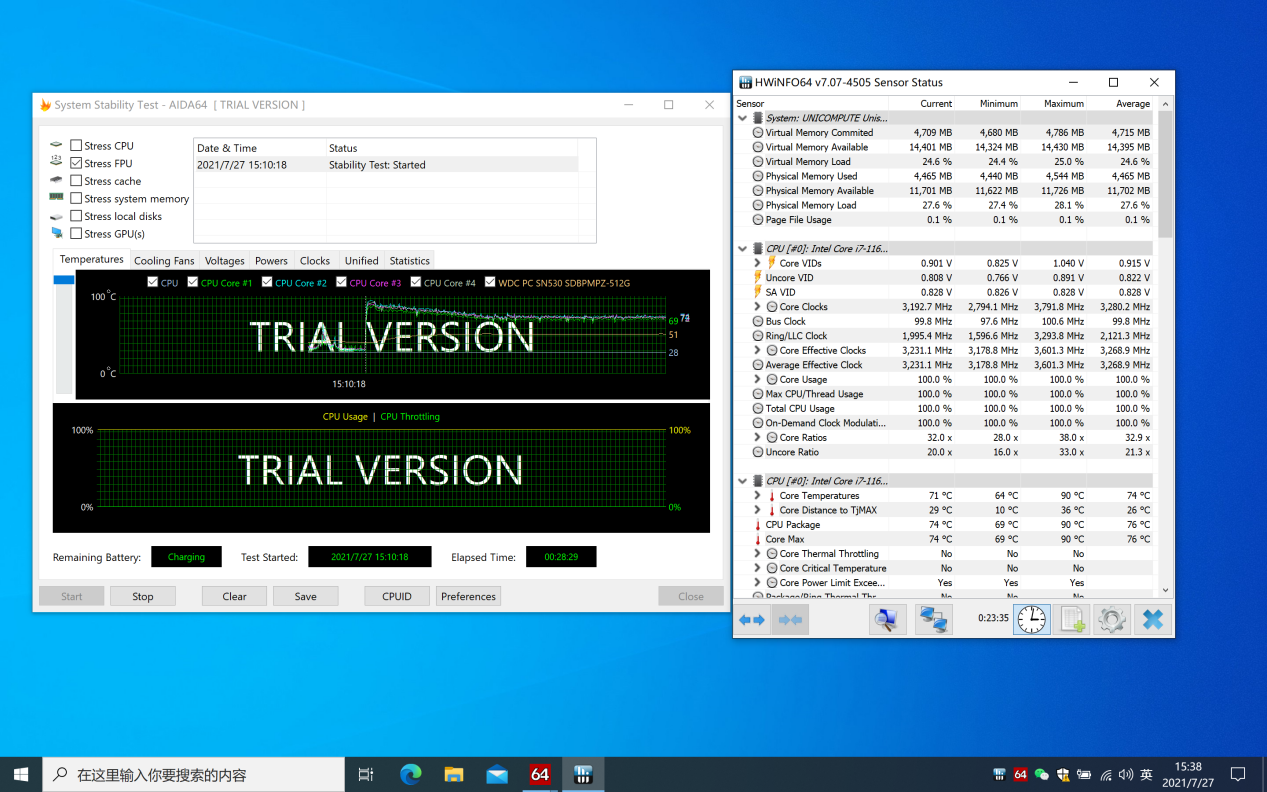Open the Statistics tab

pyautogui.click(x=409, y=261)
